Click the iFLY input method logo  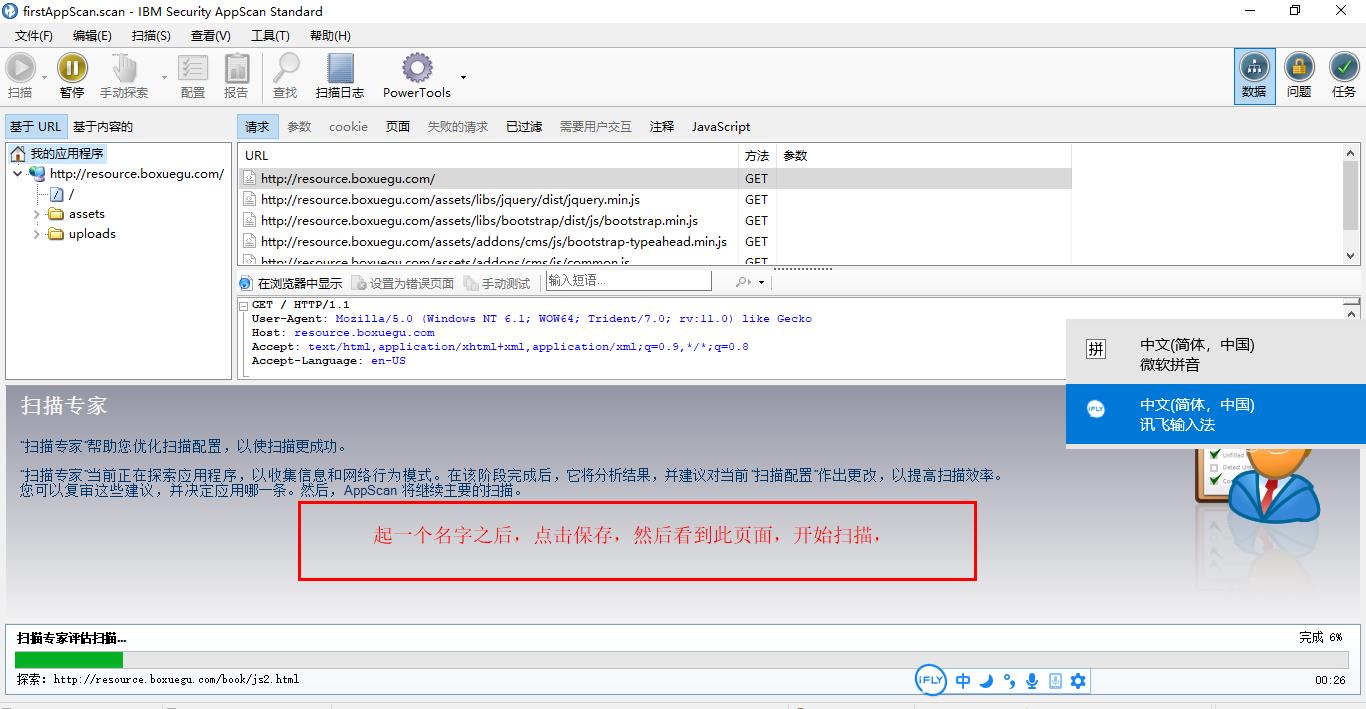tap(930, 680)
